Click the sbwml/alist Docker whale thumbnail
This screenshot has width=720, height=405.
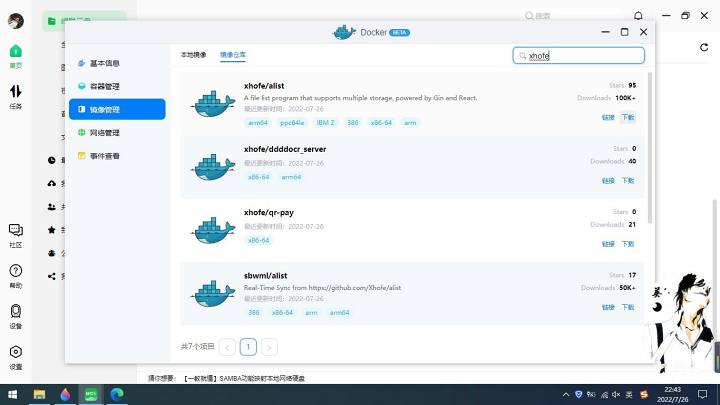click(213, 293)
